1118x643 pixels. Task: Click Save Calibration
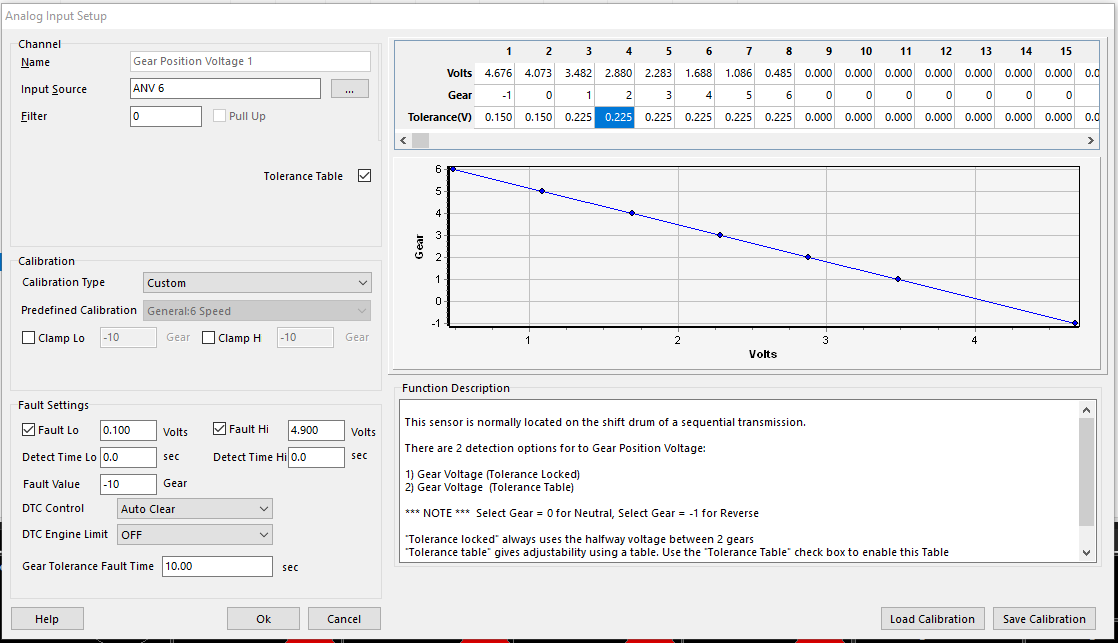click(x=1044, y=619)
